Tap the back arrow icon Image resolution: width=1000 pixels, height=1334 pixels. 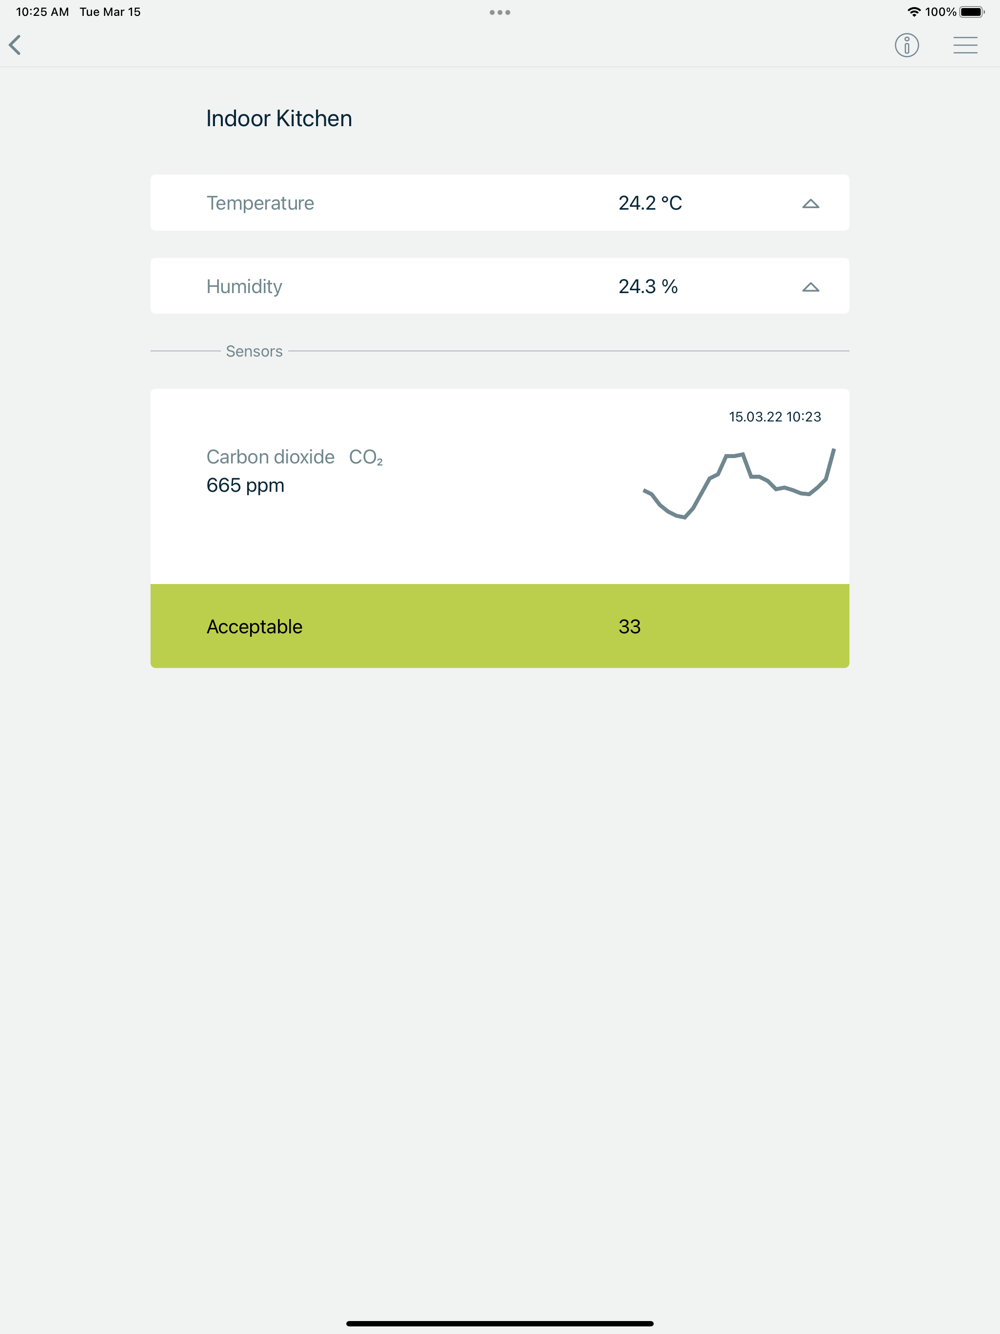(15, 45)
